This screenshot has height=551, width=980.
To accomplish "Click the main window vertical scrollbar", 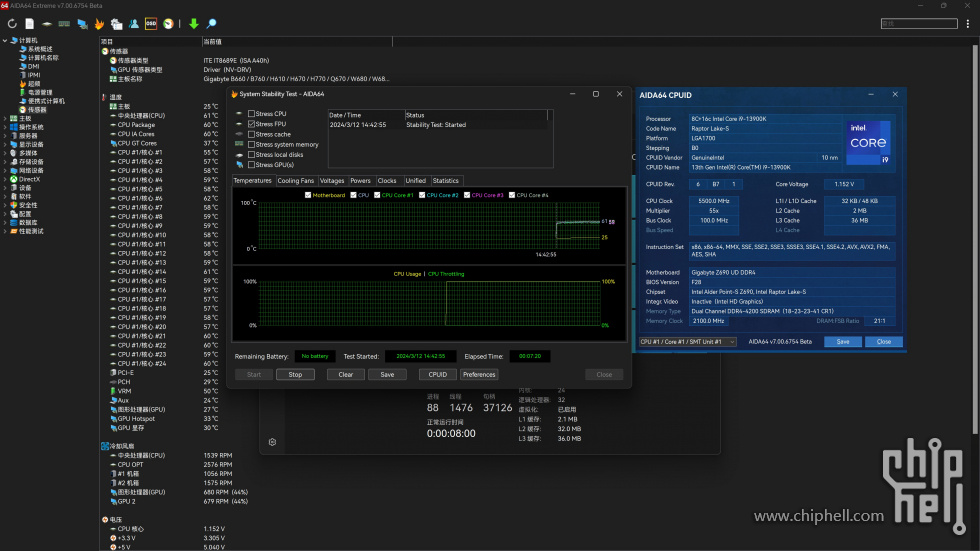I will [x=976, y=237].
